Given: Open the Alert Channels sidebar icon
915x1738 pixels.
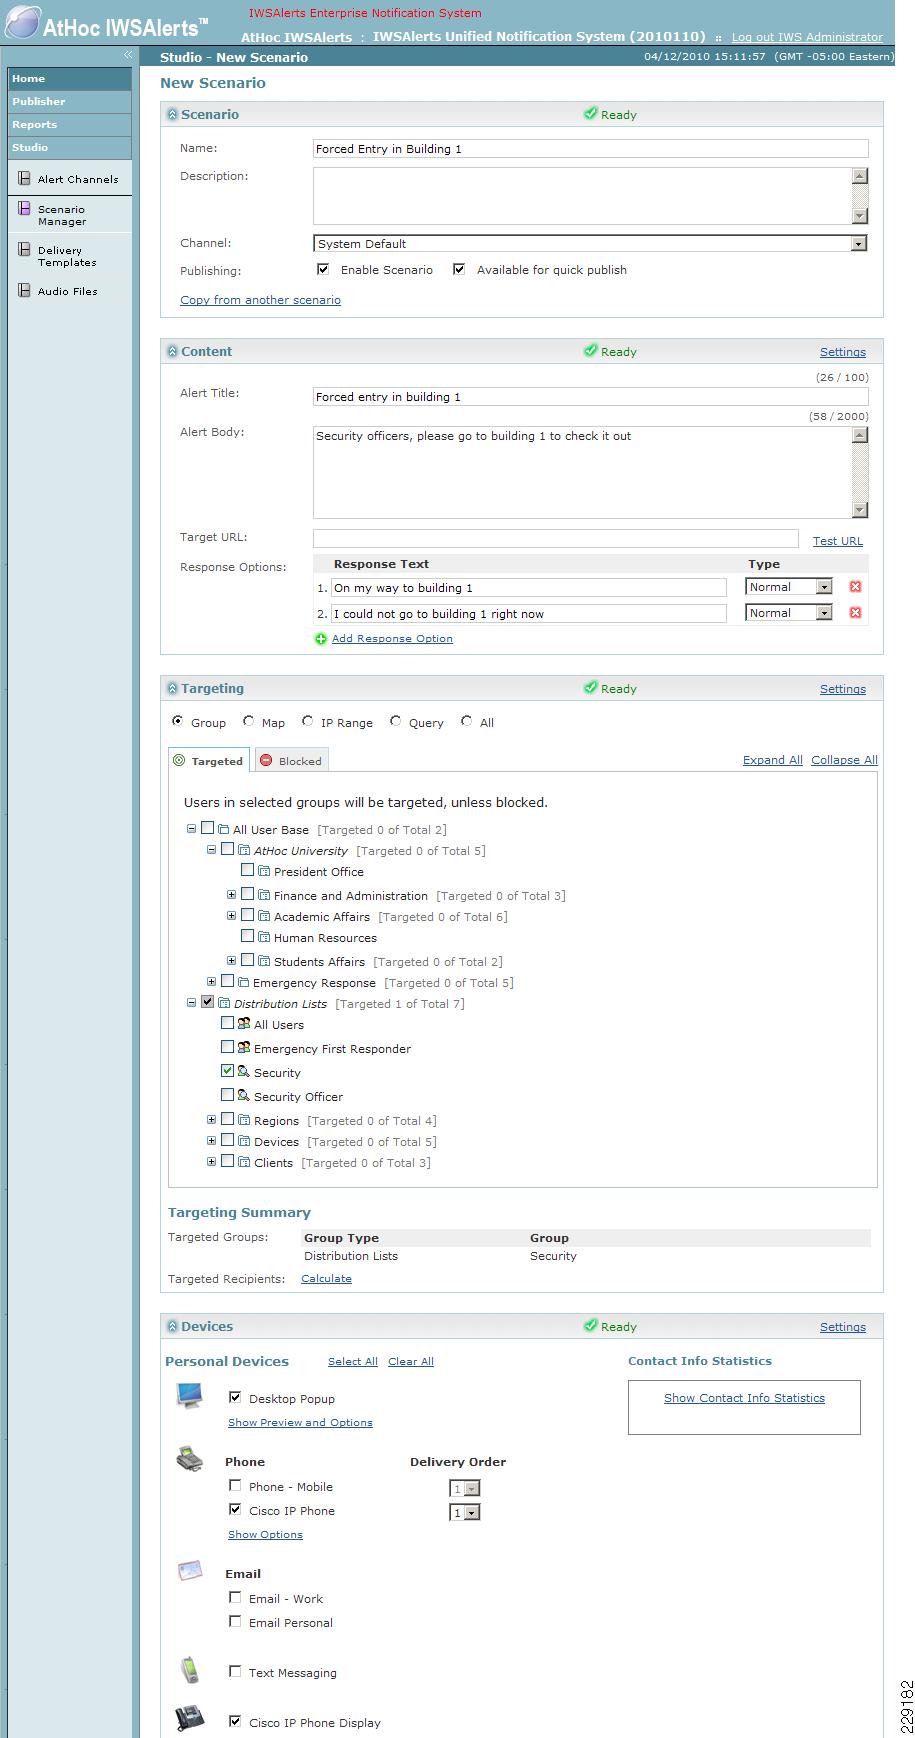Looking at the screenshot, I should coord(24,179).
